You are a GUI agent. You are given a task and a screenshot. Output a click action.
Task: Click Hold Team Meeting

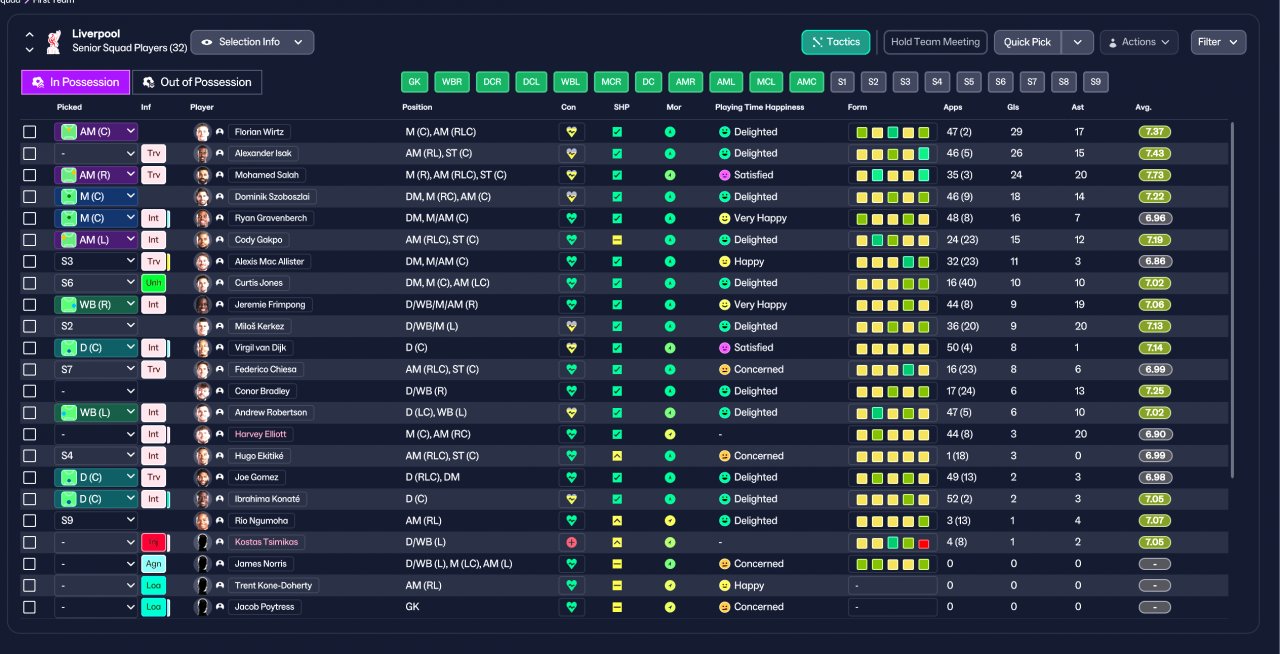pyautogui.click(x=936, y=42)
